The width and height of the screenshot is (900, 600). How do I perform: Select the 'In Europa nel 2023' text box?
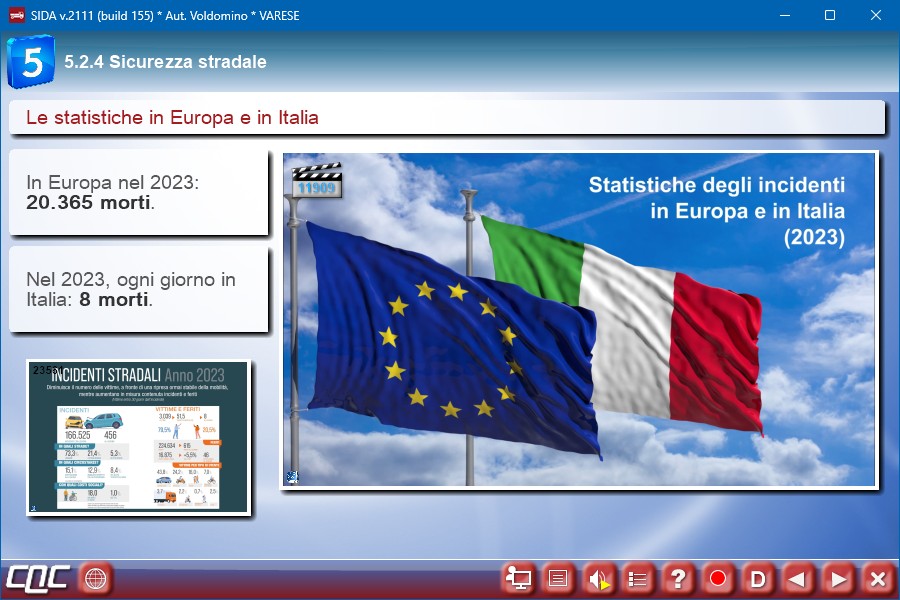(x=138, y=192)
